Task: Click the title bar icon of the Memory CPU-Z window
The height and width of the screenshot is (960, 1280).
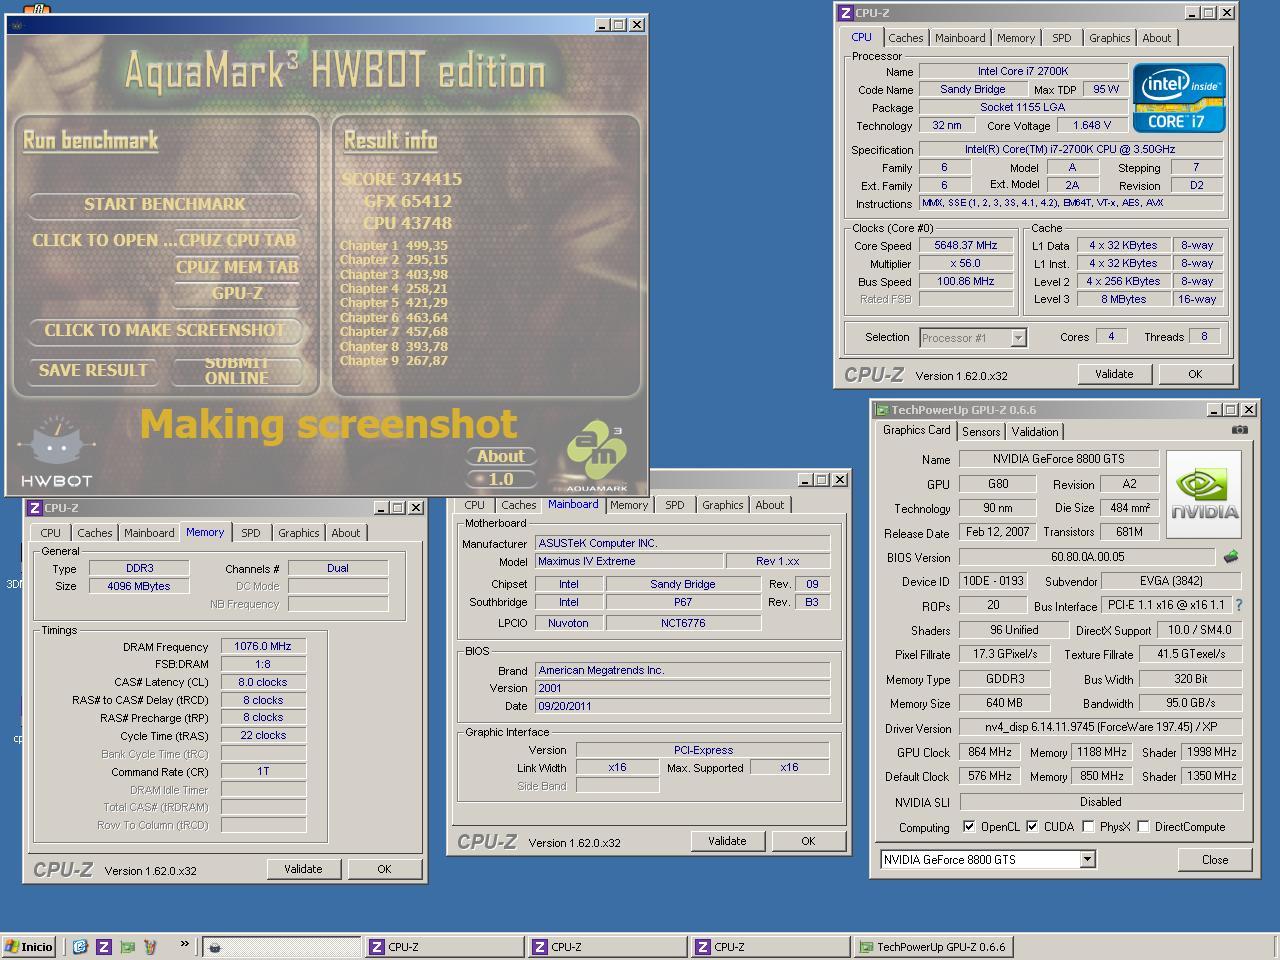Action: pyautogui.click(x=35, y=508)
